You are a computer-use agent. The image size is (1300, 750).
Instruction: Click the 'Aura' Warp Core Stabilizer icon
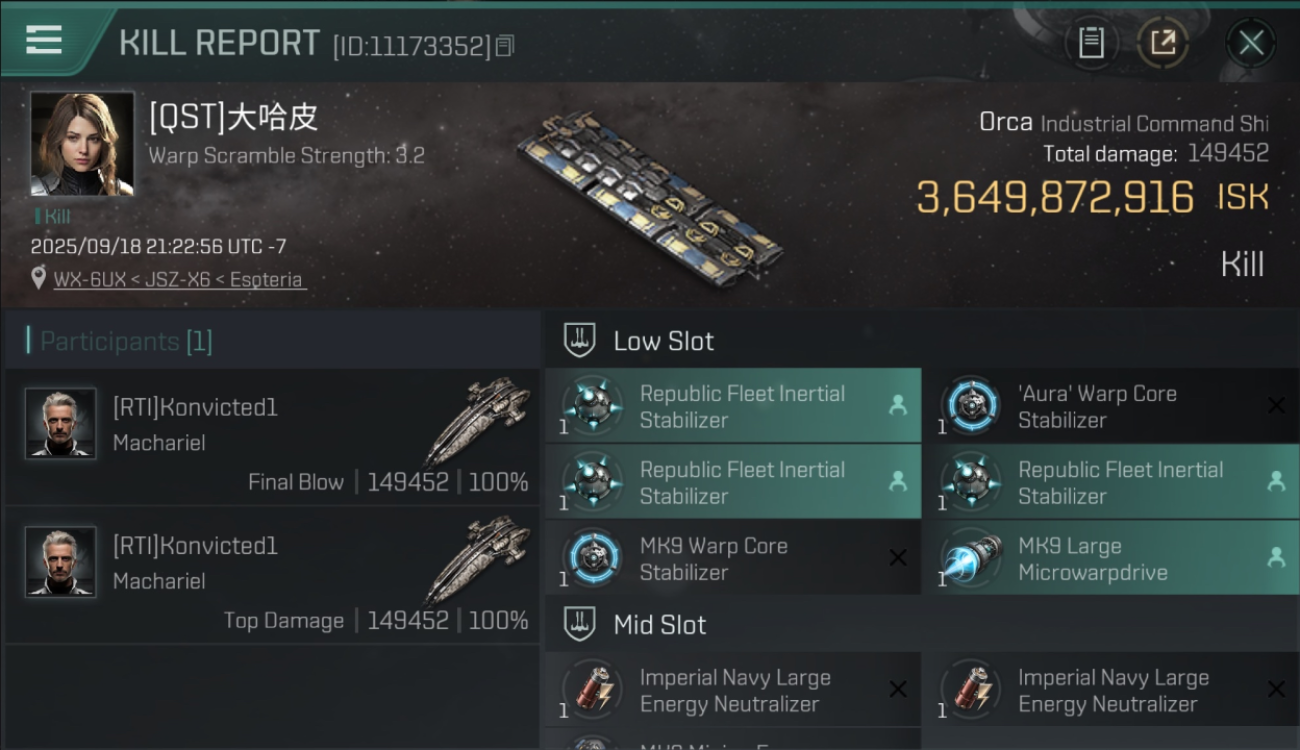[971, 406]
